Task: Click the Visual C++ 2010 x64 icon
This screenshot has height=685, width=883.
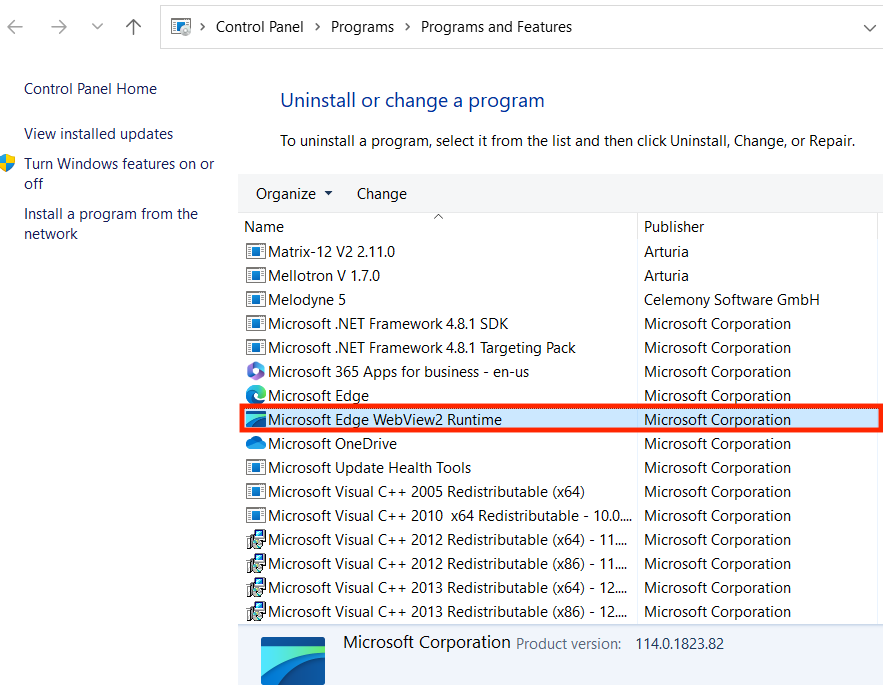Action: coord(256,515)
